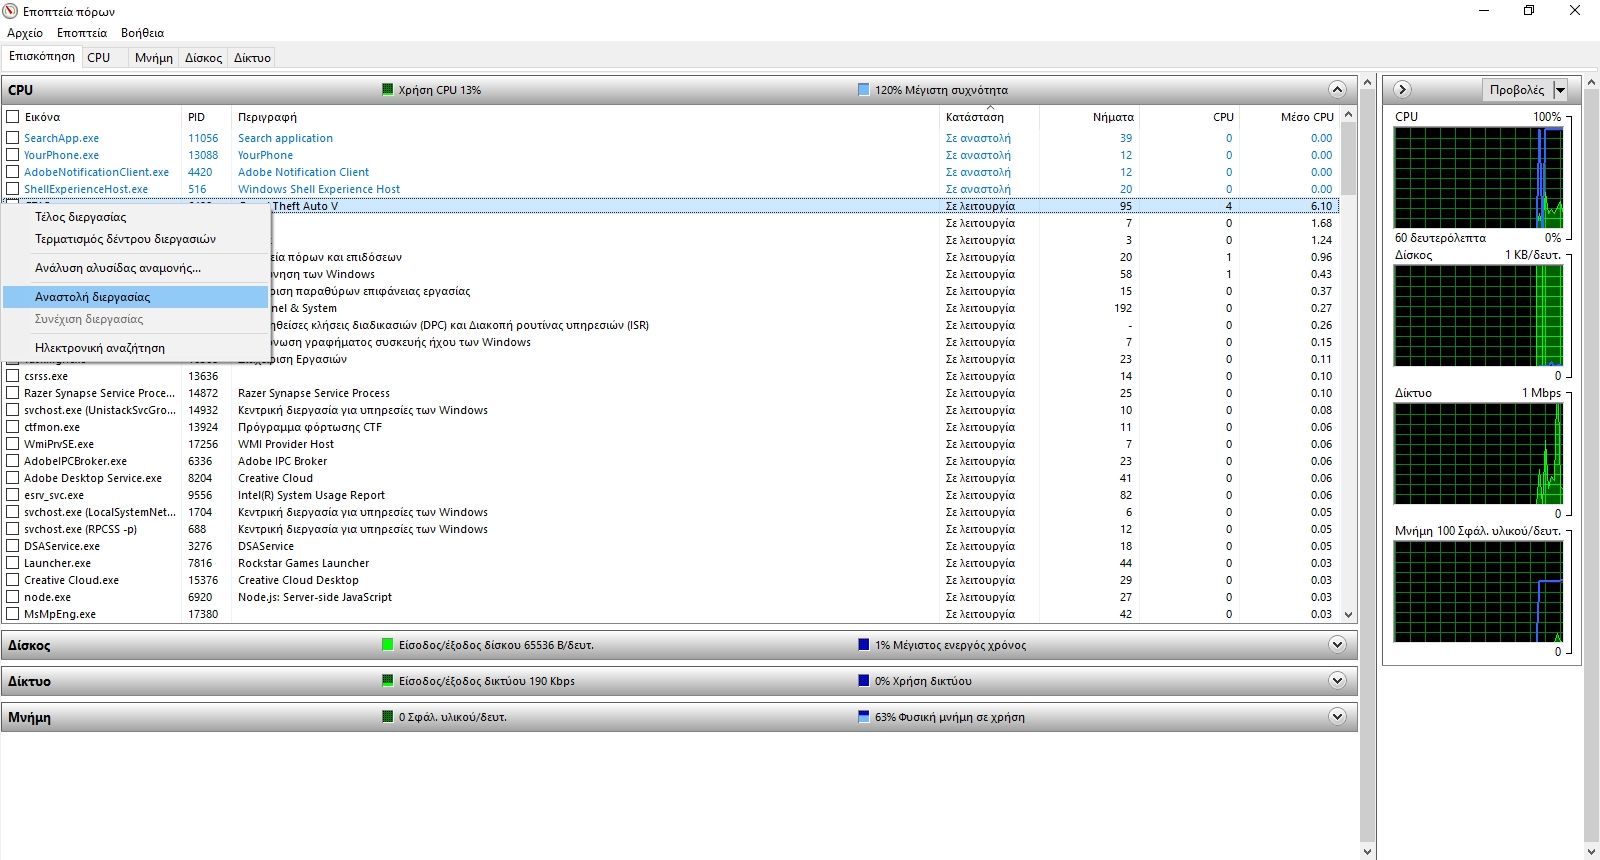Collapse the right graphs pane arrow

1402,90
